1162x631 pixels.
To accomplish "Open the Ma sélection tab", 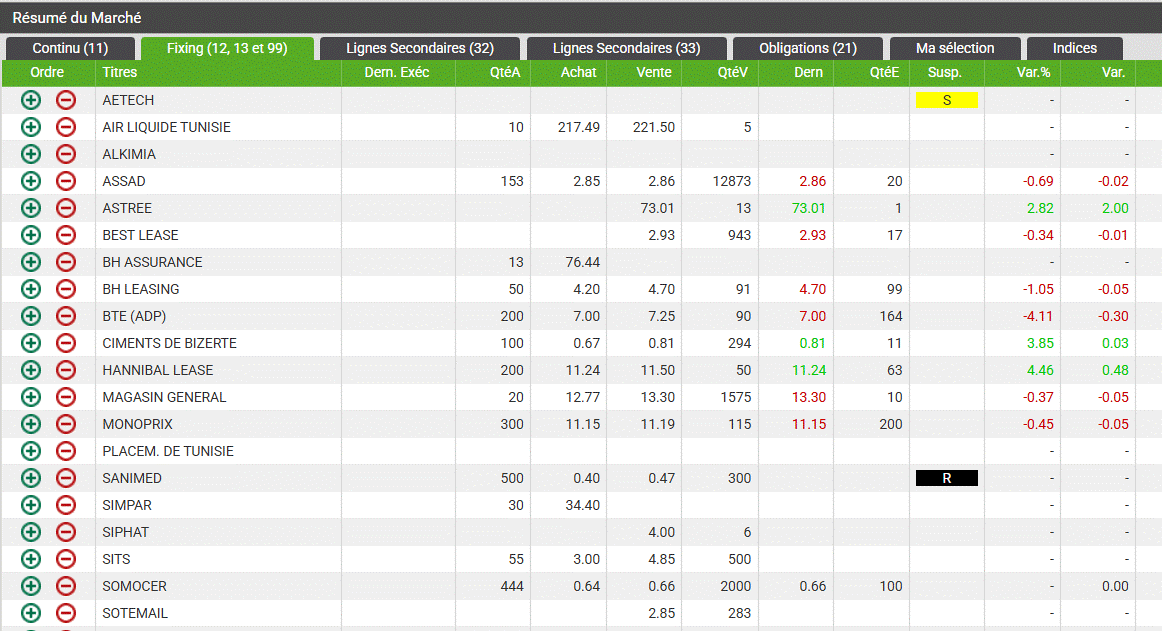I will point(955,48).
